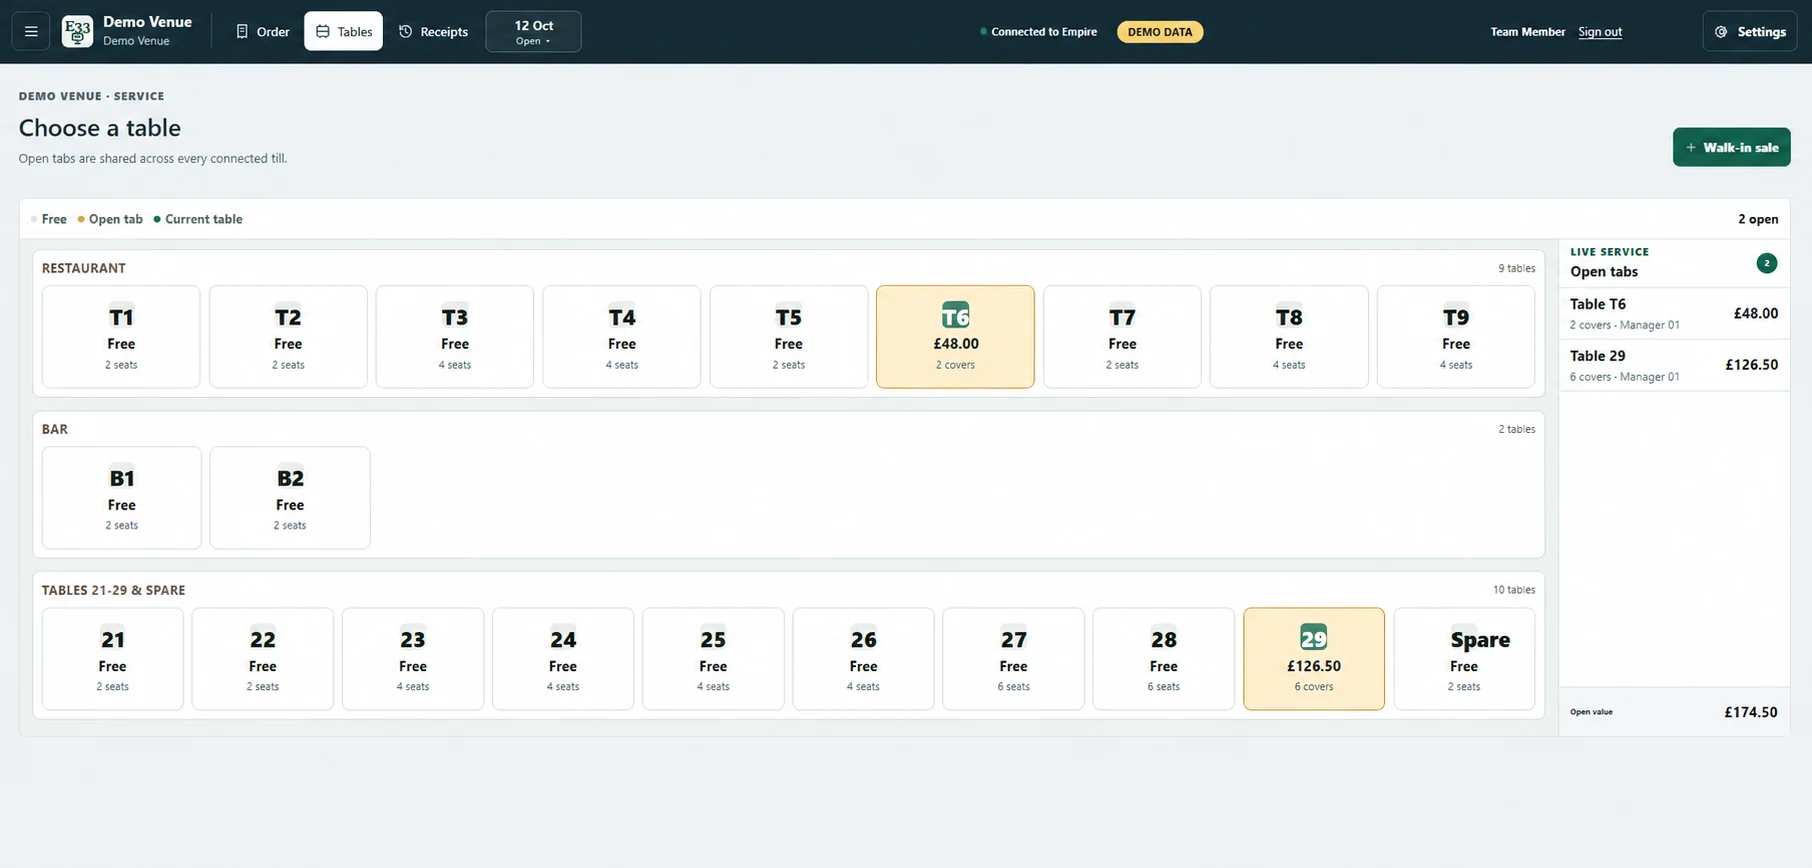Open Settings
The width and height of the screenshot is (1812, 868).
tap(1750, 31)
